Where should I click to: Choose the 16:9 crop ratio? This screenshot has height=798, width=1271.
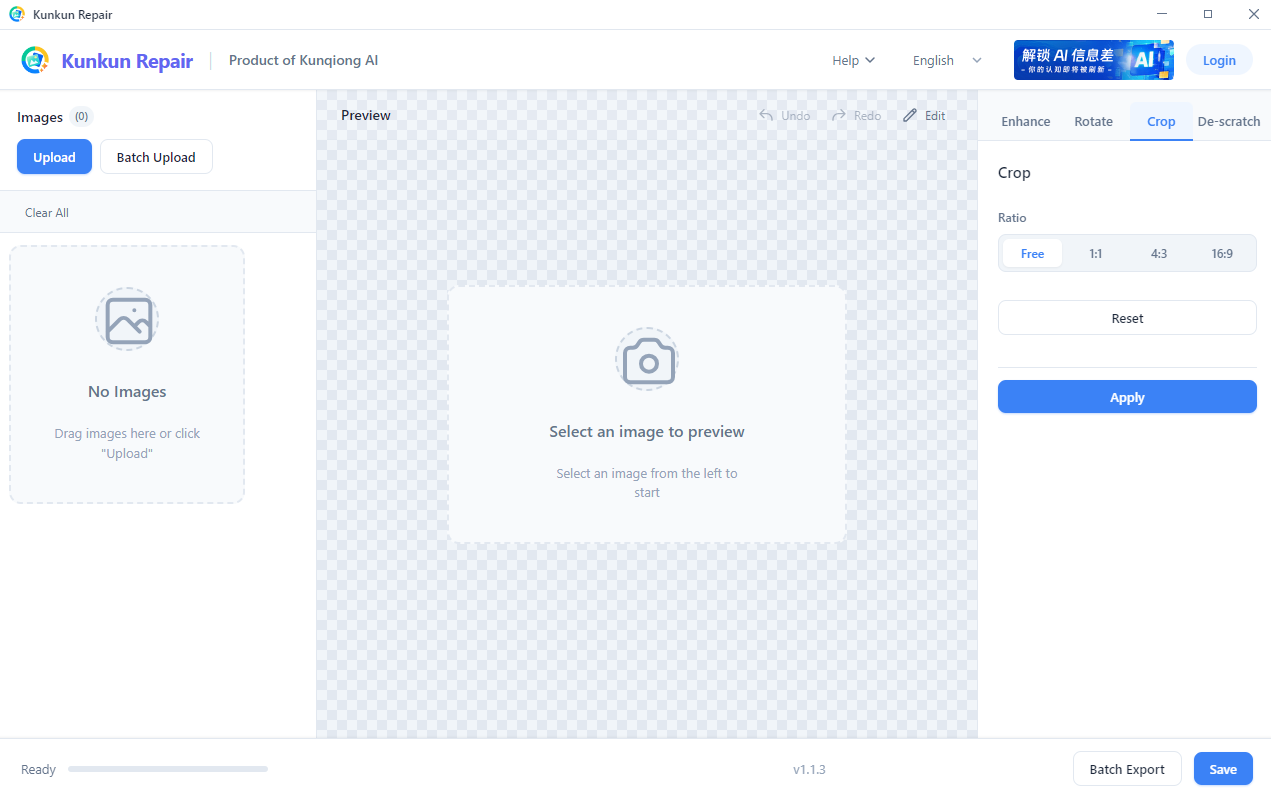point(1222,254)
